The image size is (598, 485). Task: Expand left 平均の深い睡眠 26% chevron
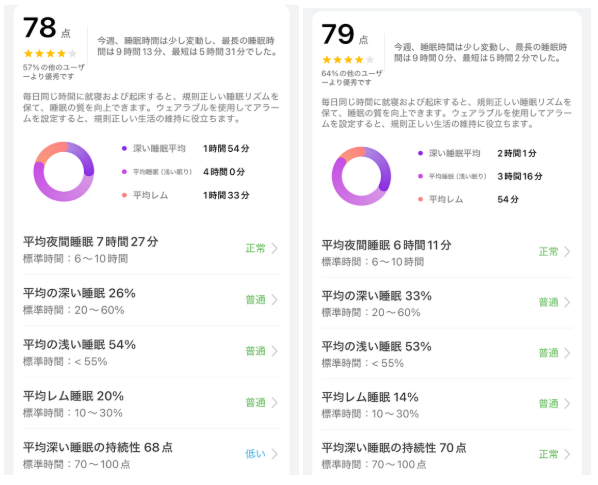[x=275, y=300]
